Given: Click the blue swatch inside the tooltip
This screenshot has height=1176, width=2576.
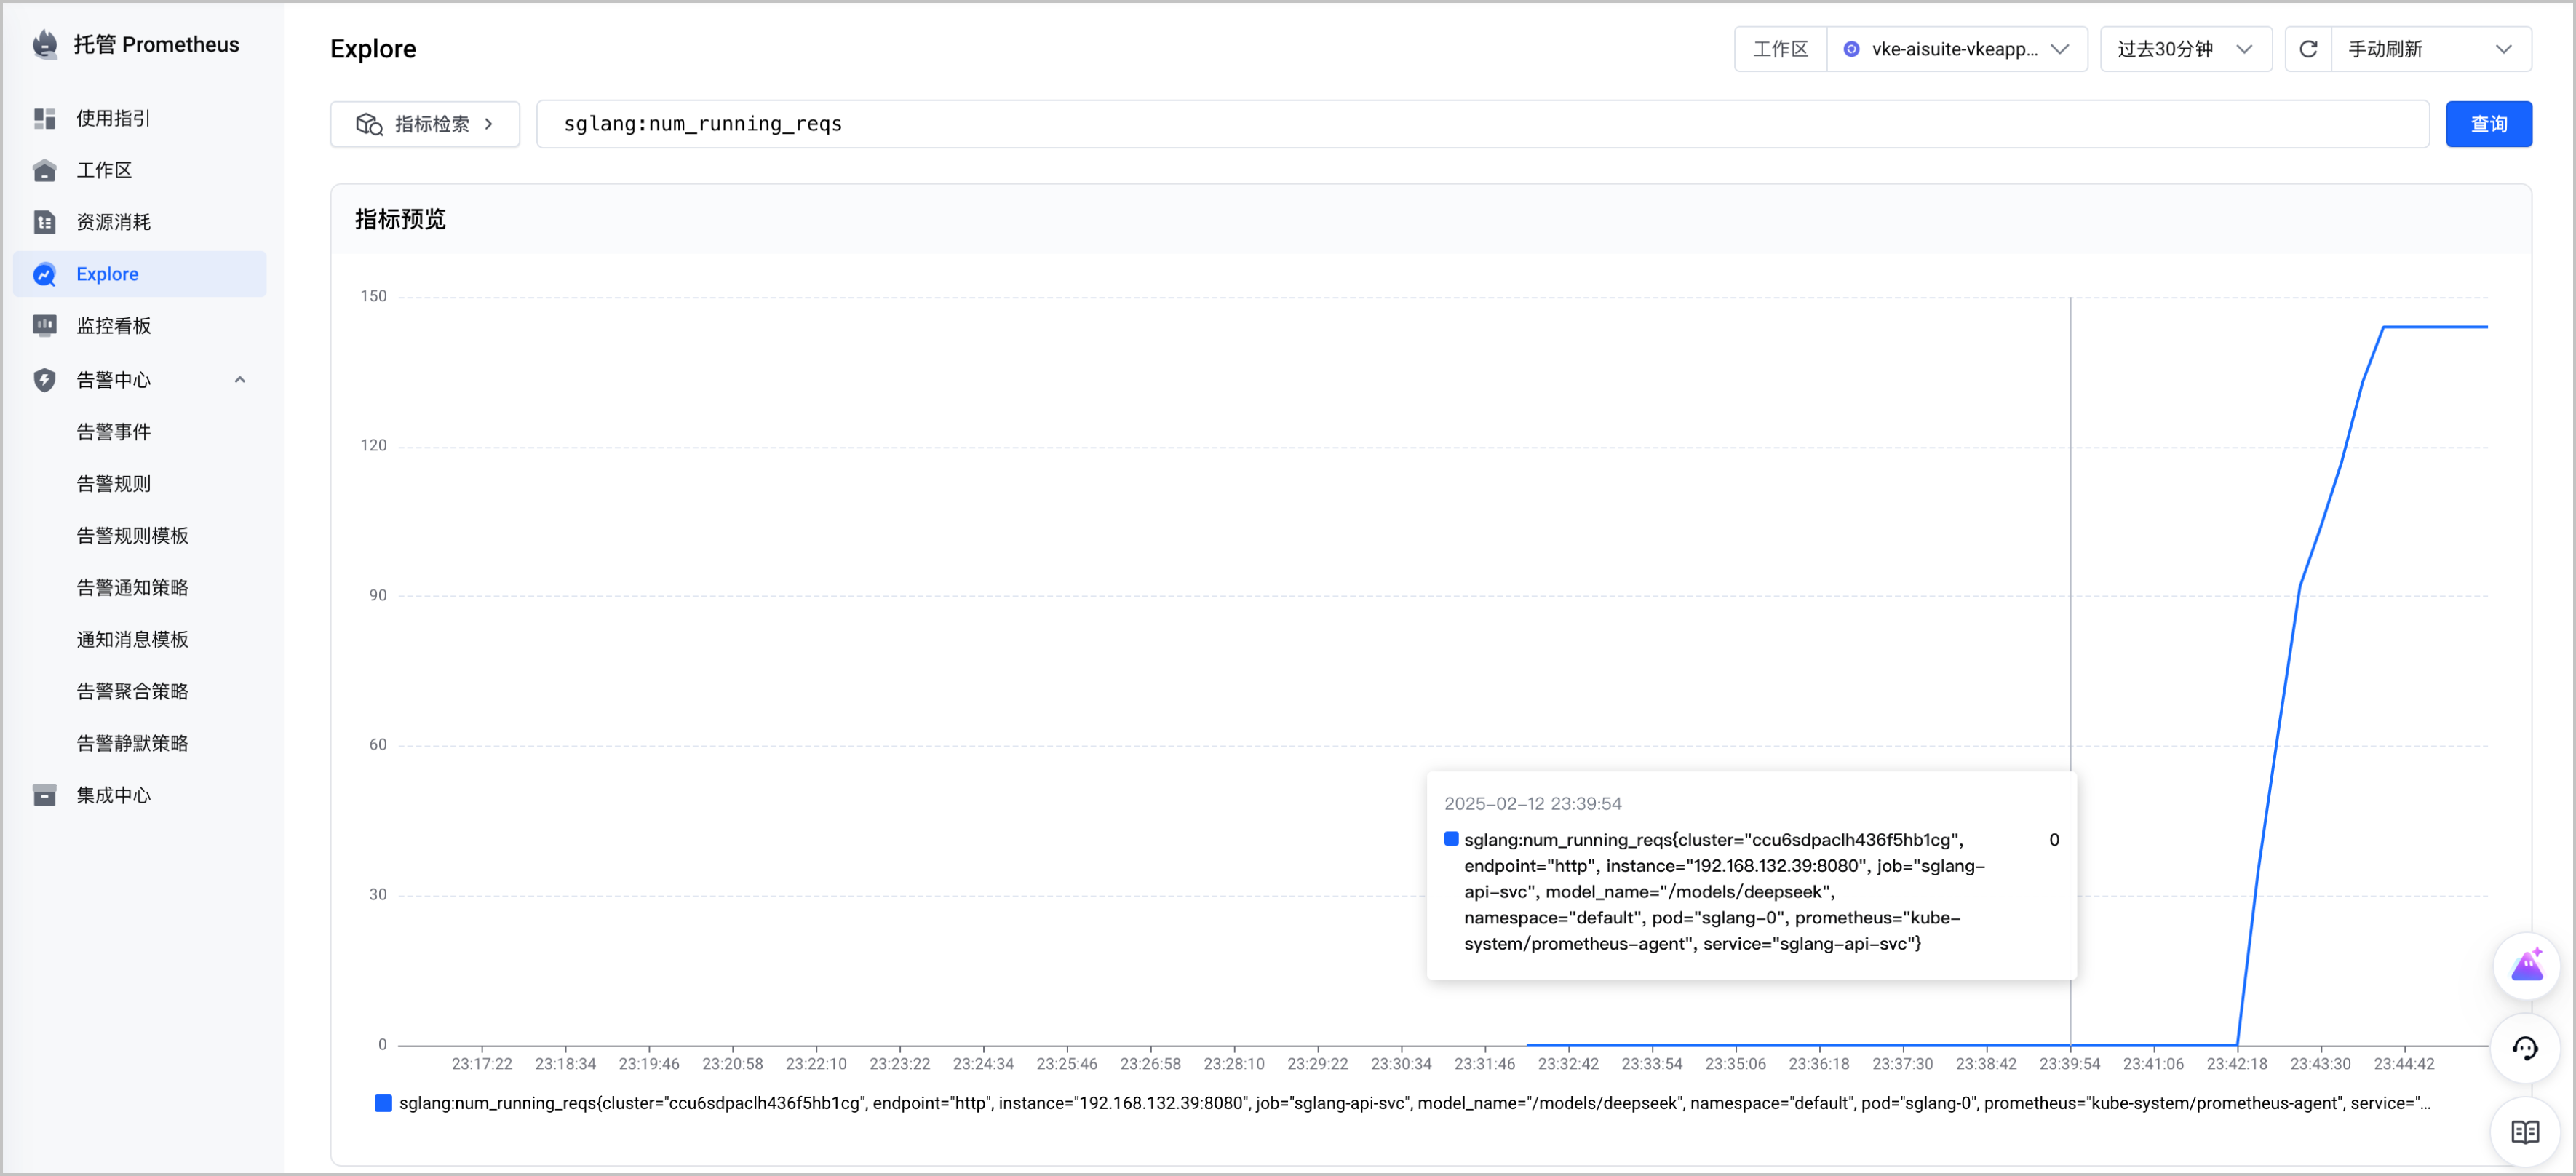Looking at the screenshot, I should 1451,839.
